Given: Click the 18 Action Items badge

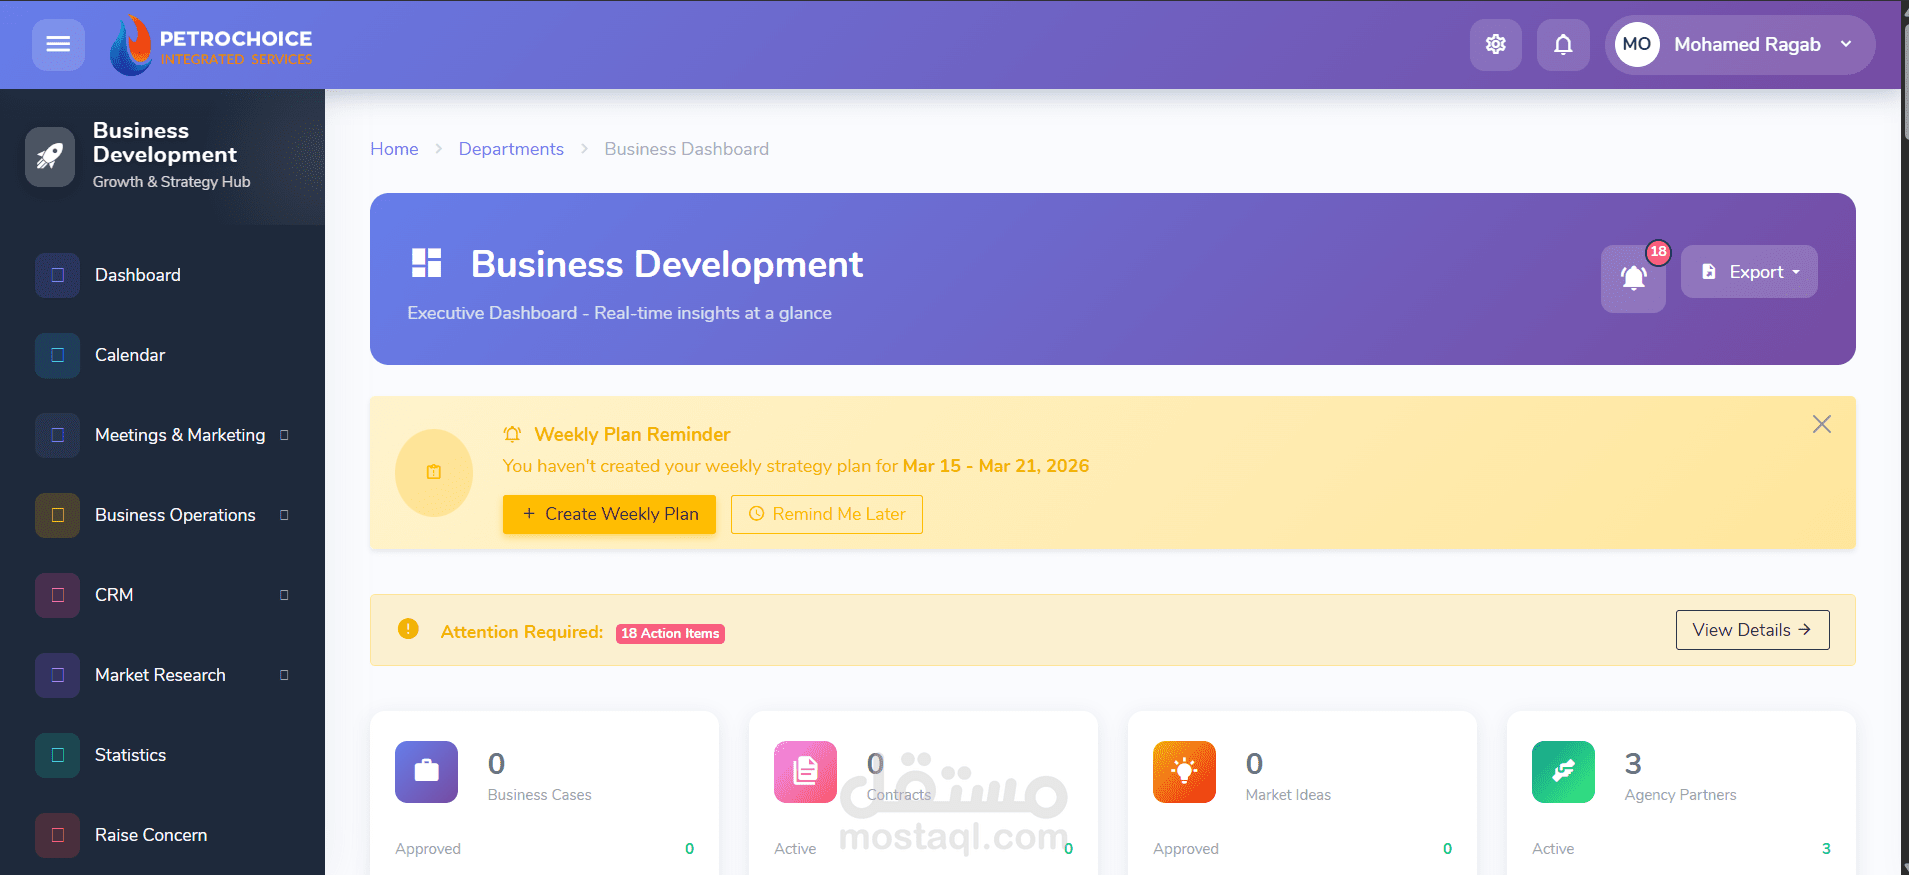Looking at the screenshot, I should click(670, 633).
